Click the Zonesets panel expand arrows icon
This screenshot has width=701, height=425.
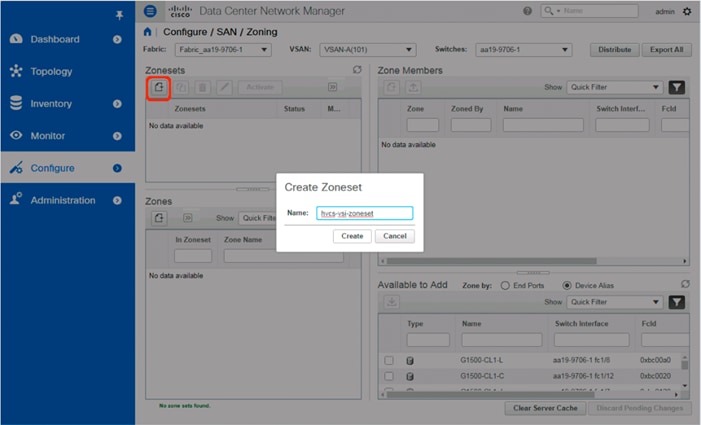tap(332, 87)
